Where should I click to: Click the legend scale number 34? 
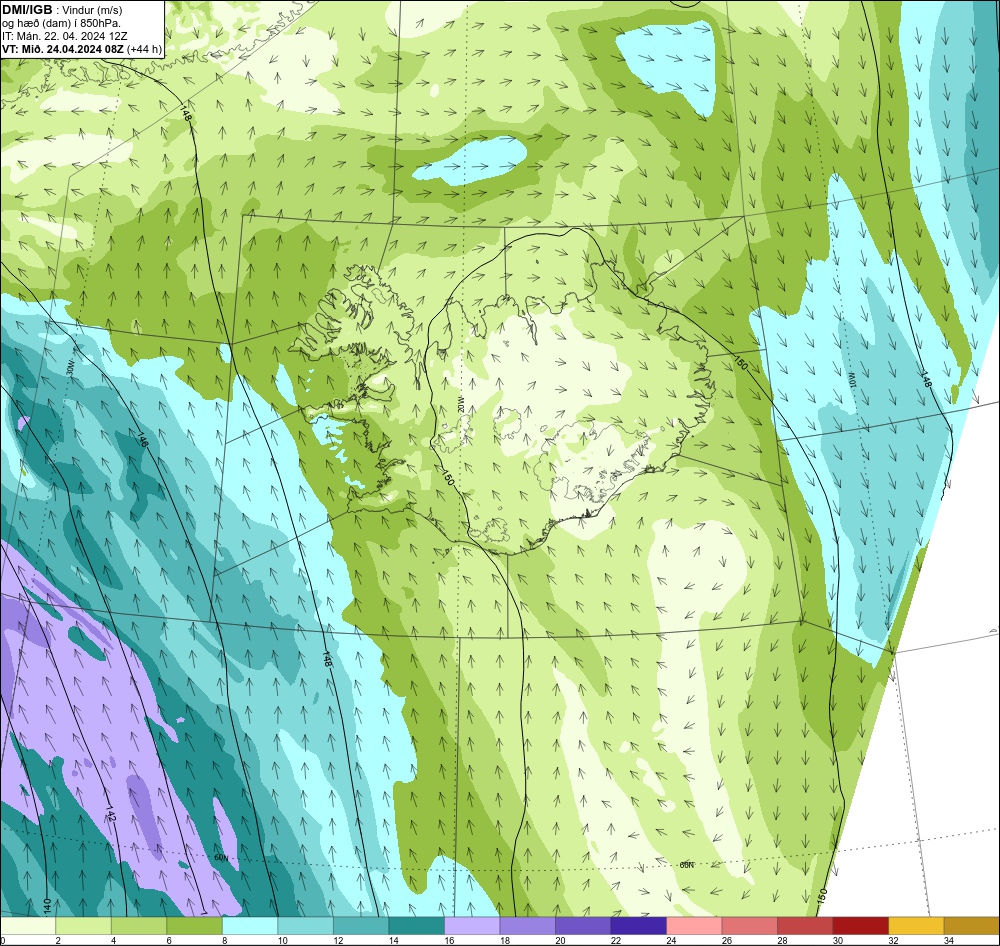tap(948, 940)
